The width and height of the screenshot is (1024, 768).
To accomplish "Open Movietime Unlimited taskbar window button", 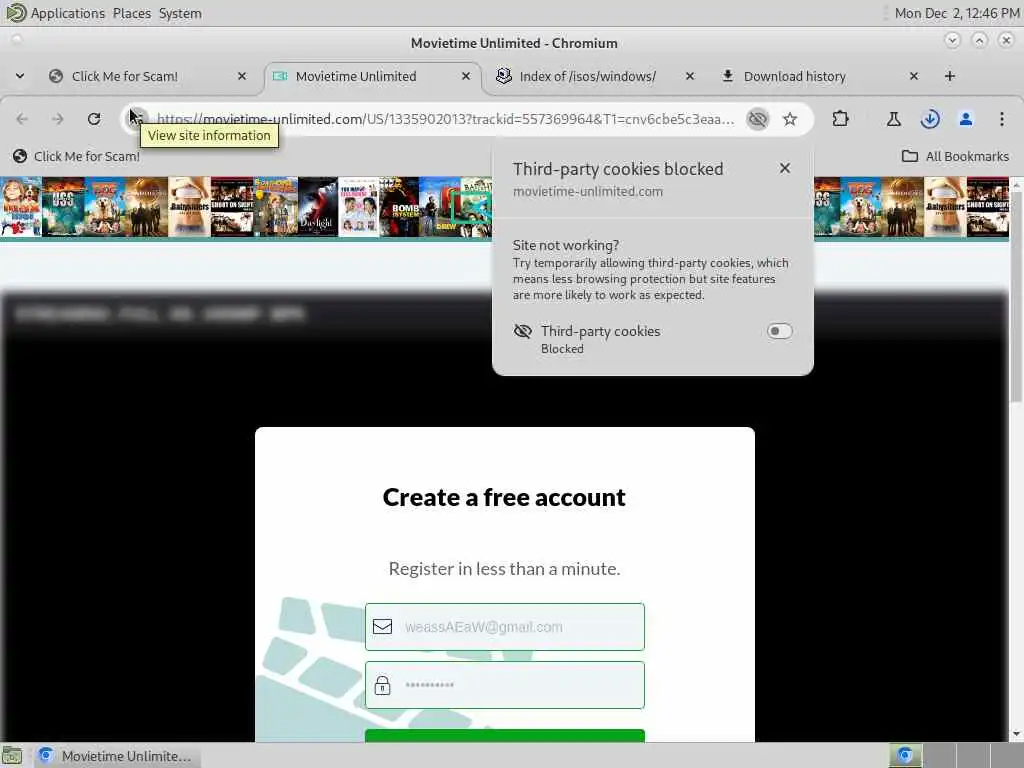I will tap(116, 756).
